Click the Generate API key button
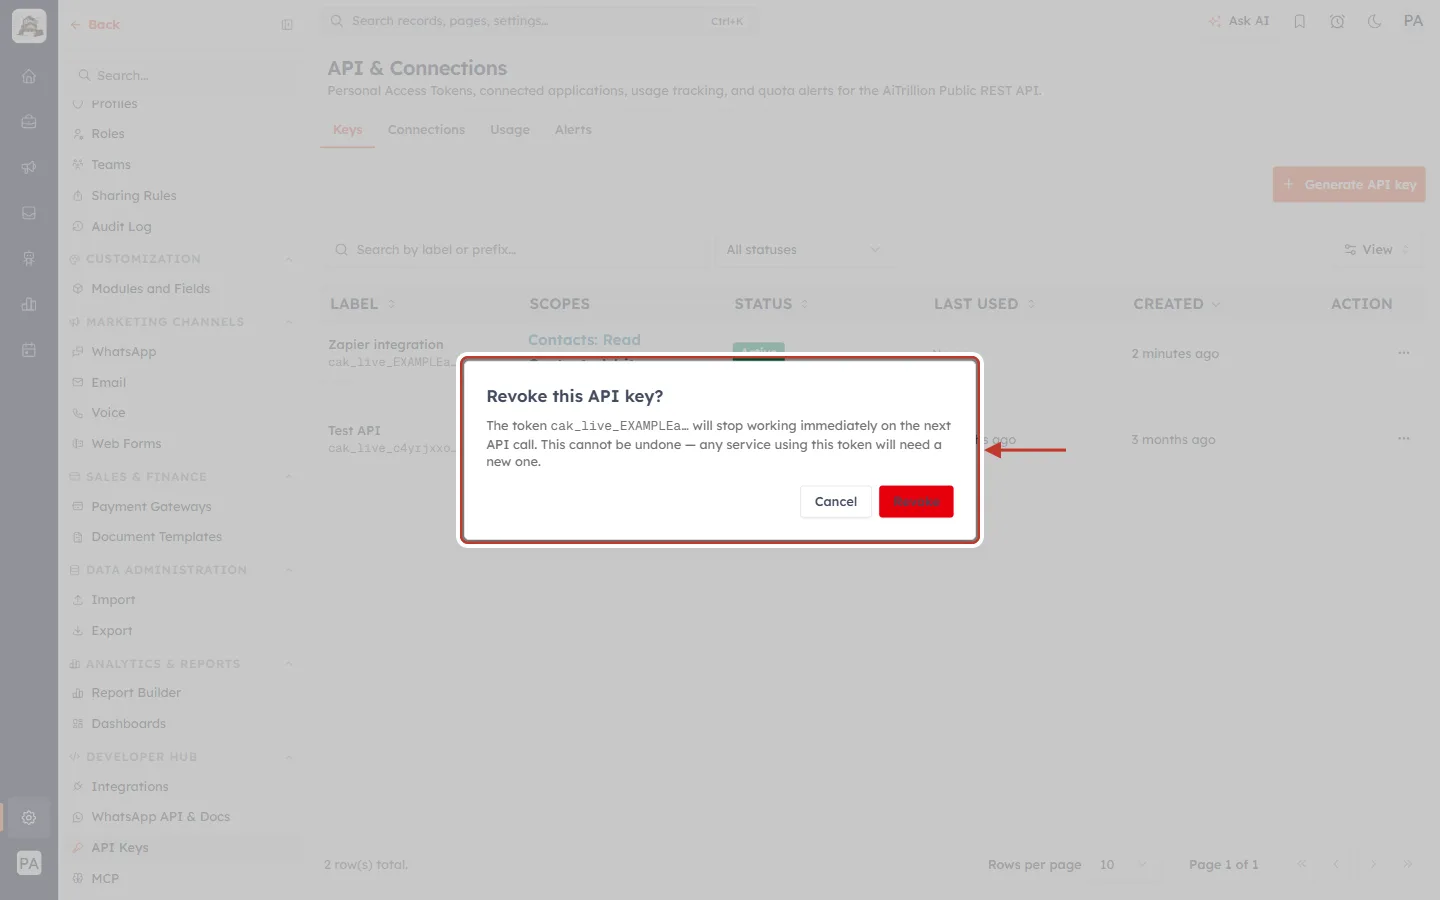Image resolution: width=1440 pixels, height=900 pixels. point(1349,184)
